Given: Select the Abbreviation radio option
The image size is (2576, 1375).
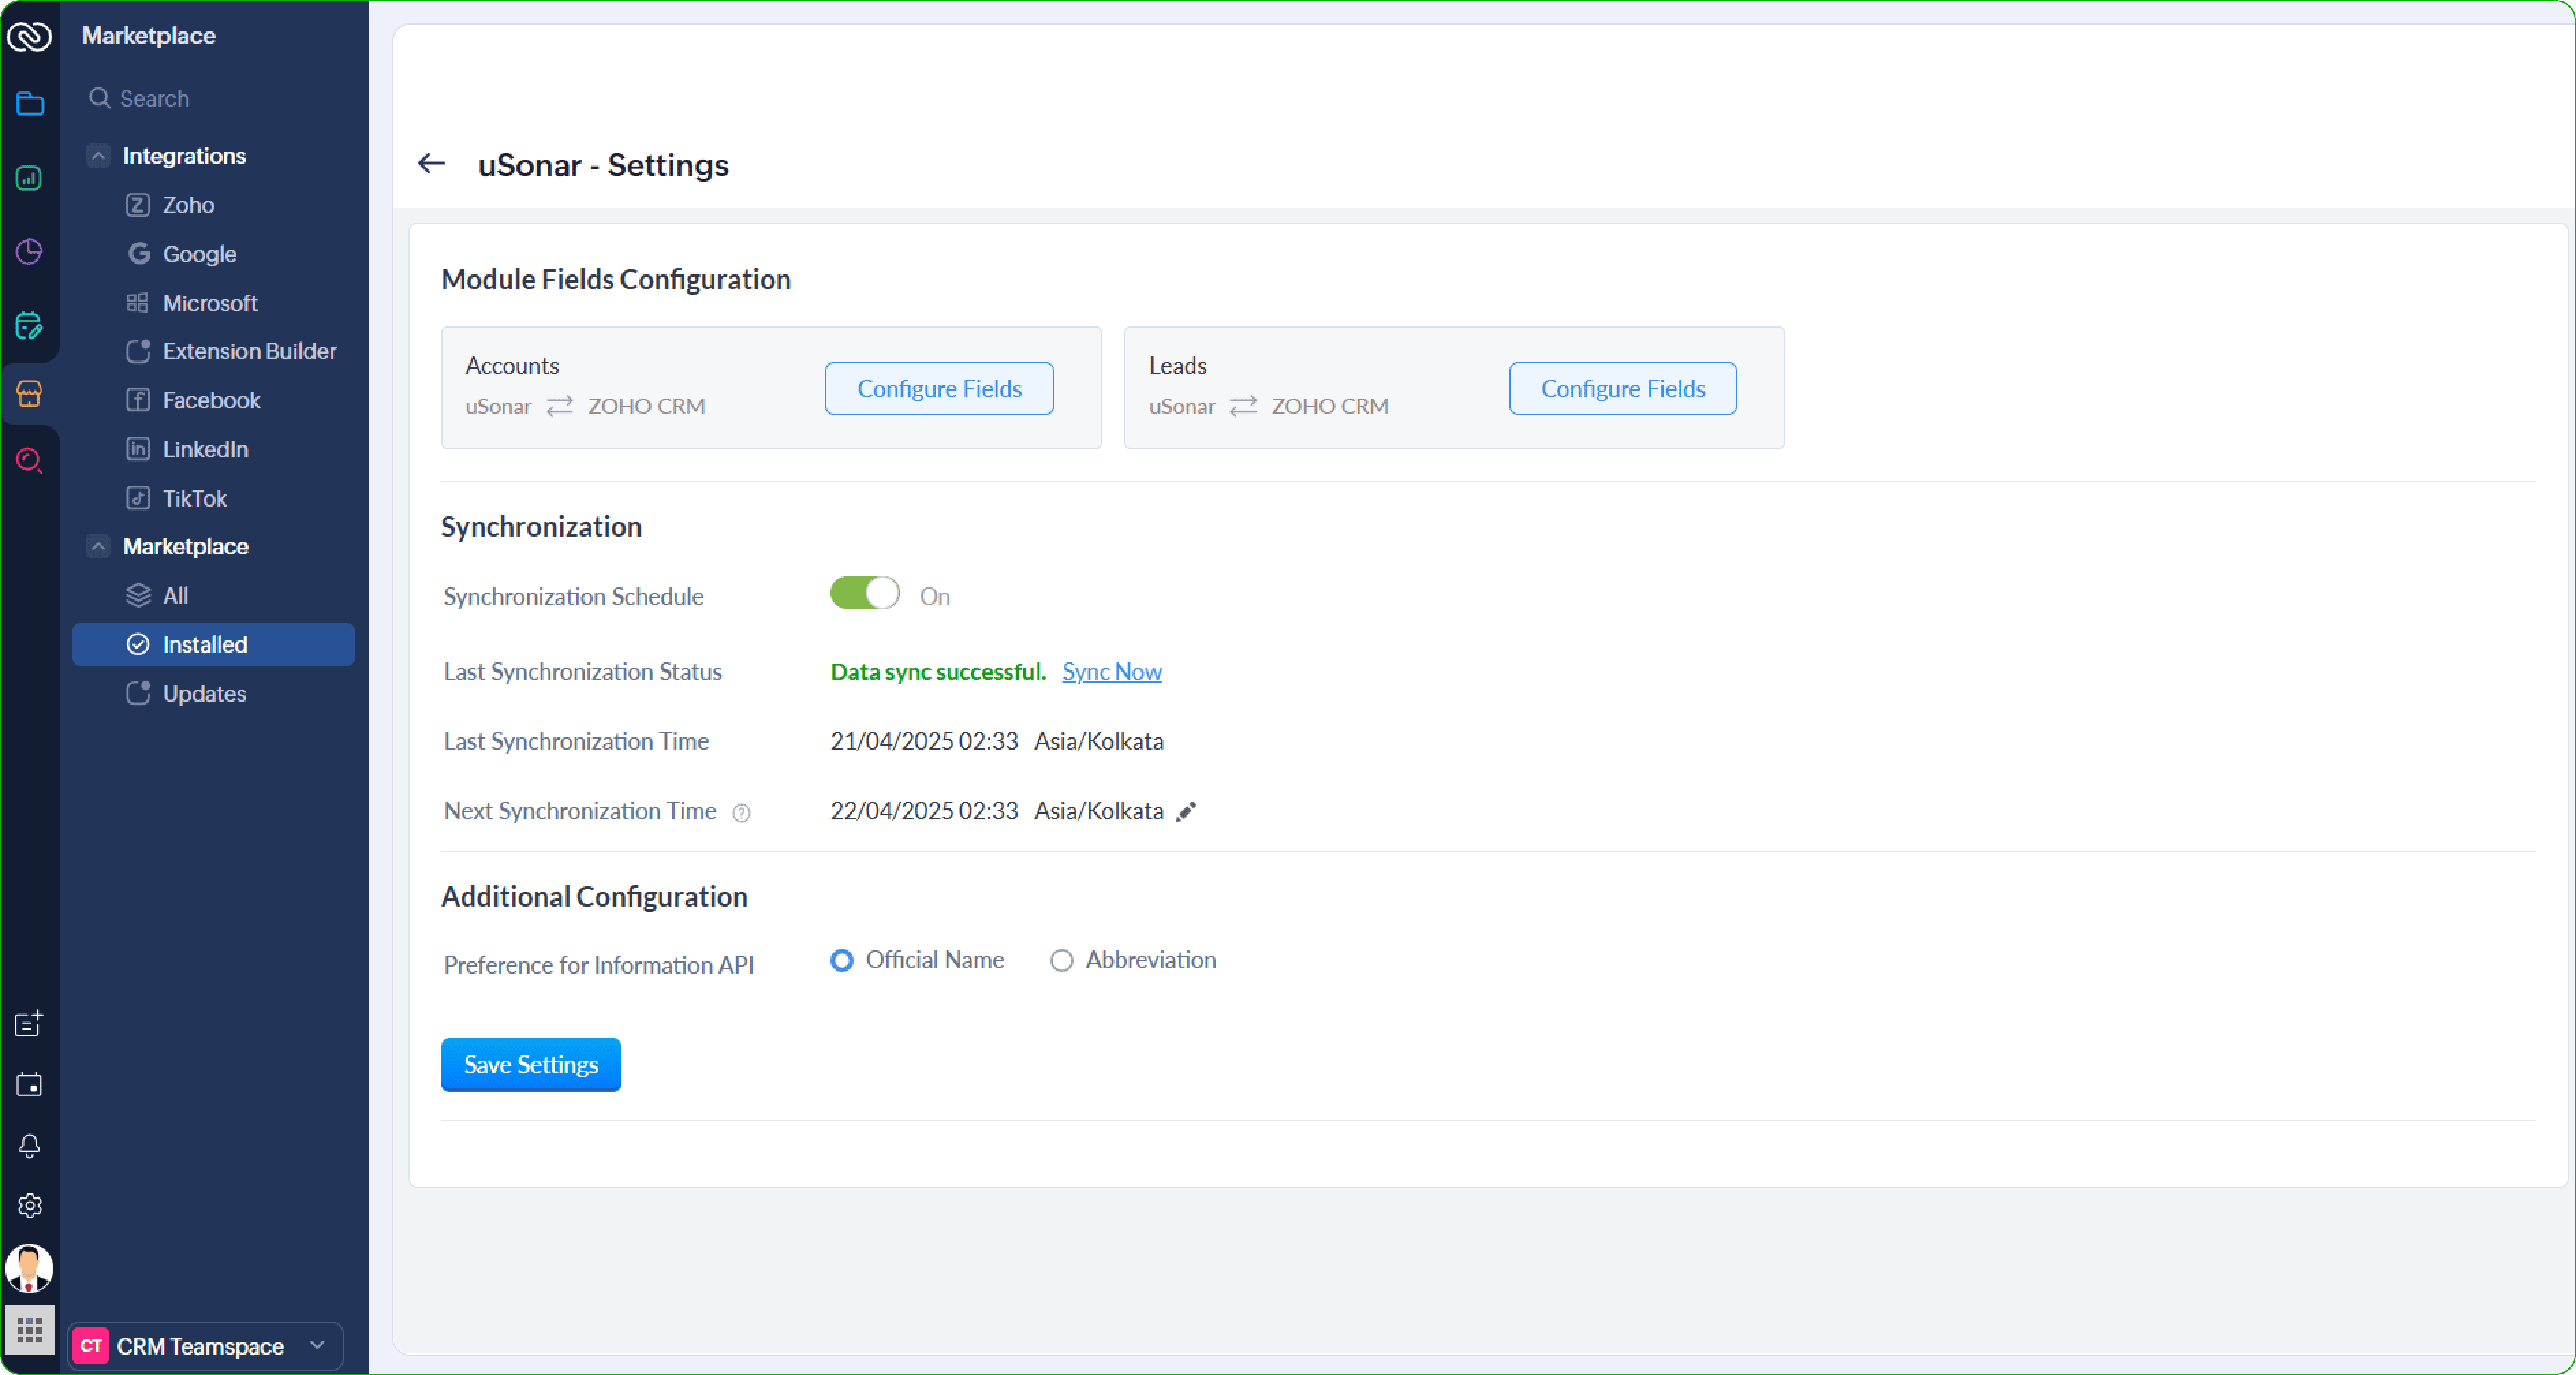Looking at the screenshot, I should tap(1061, 961).
